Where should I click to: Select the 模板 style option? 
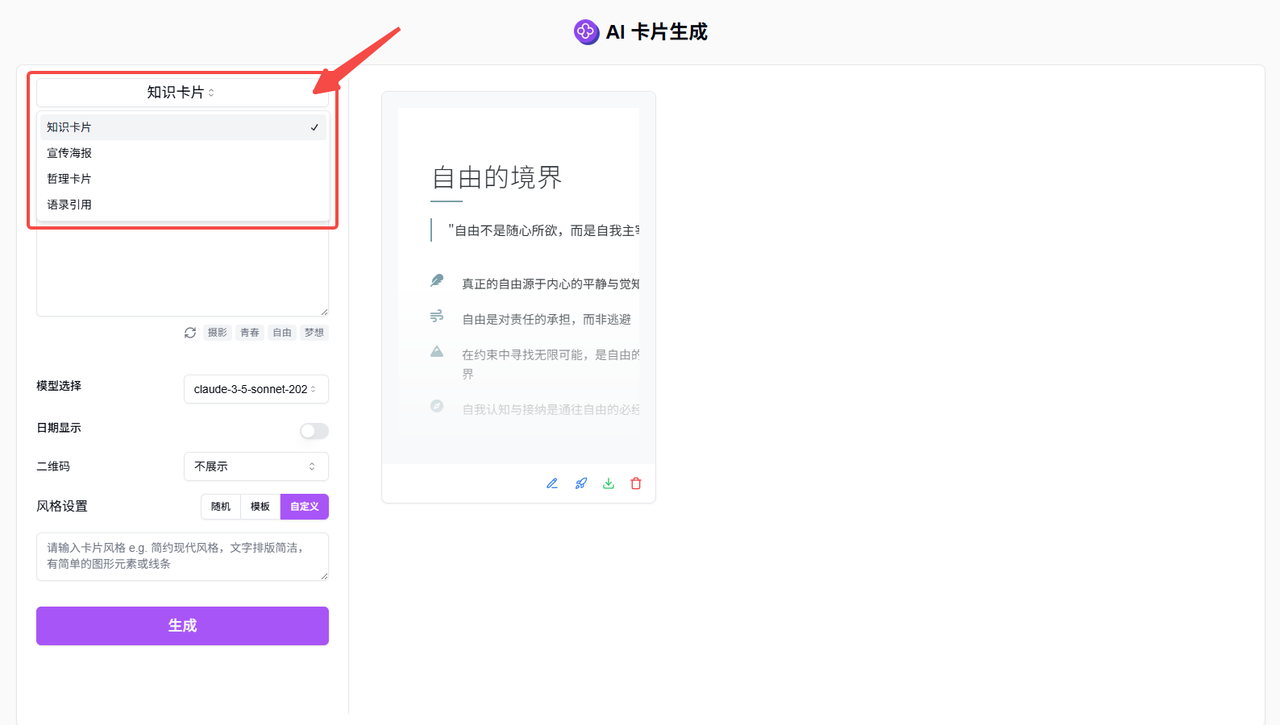pos(260,507)
